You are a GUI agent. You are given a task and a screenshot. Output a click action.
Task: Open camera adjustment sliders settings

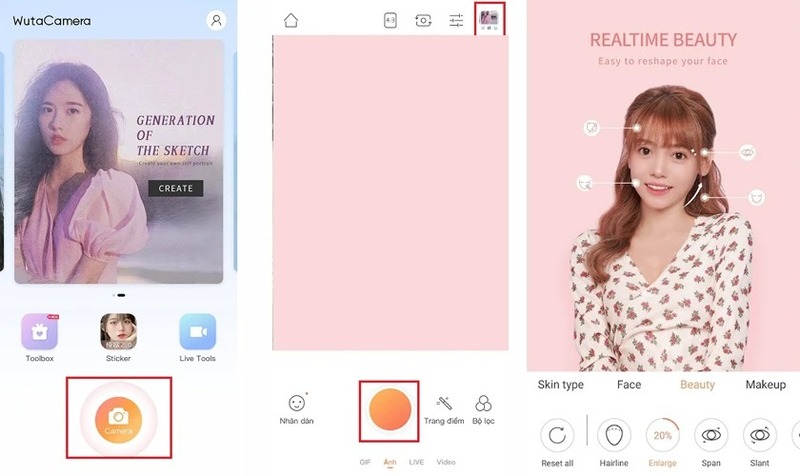(x=456, y=20)
